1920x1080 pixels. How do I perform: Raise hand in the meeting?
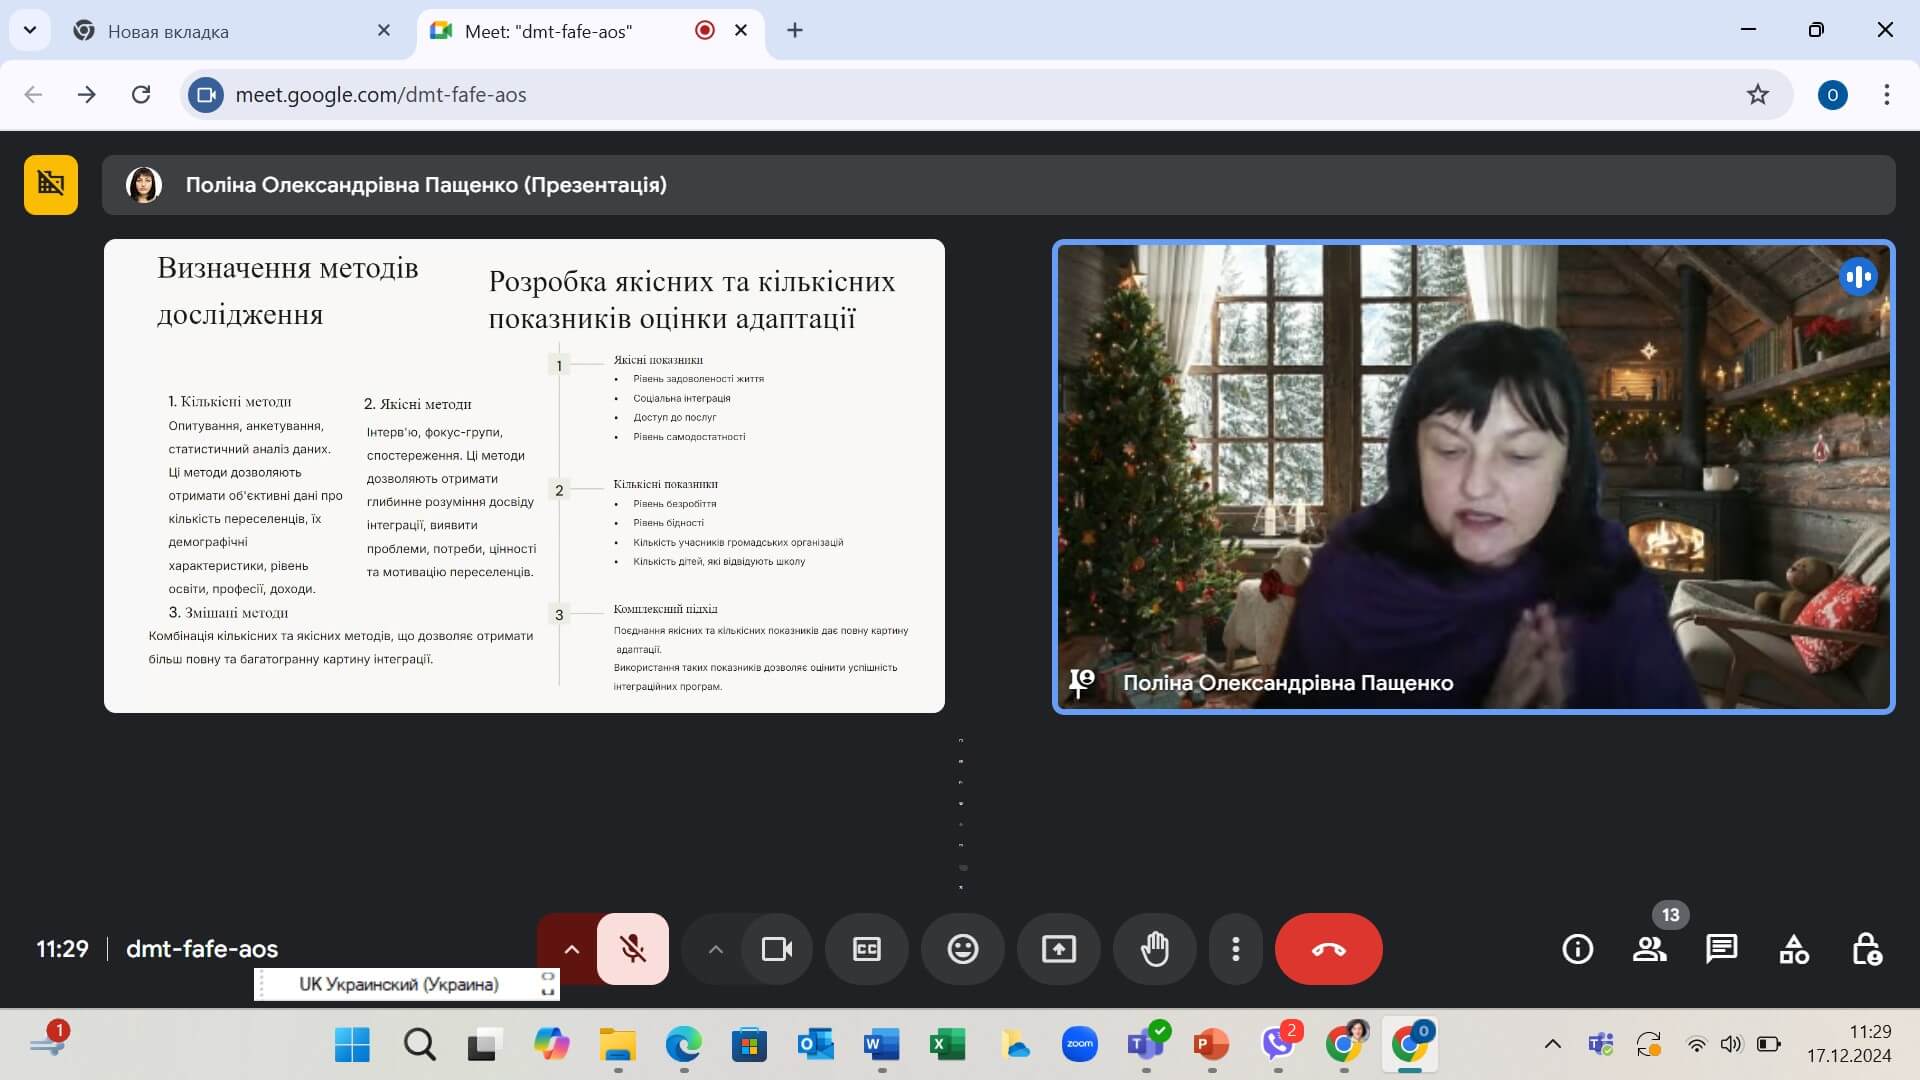(x=1154, y=949)
